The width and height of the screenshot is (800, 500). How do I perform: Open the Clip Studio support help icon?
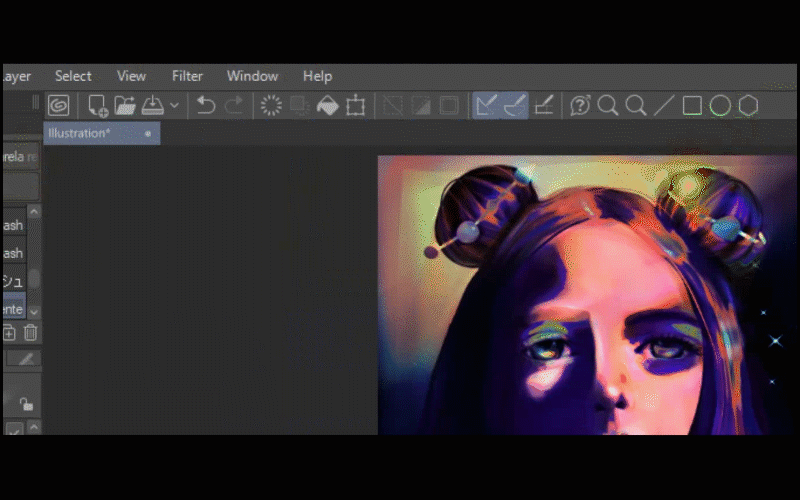580,105
